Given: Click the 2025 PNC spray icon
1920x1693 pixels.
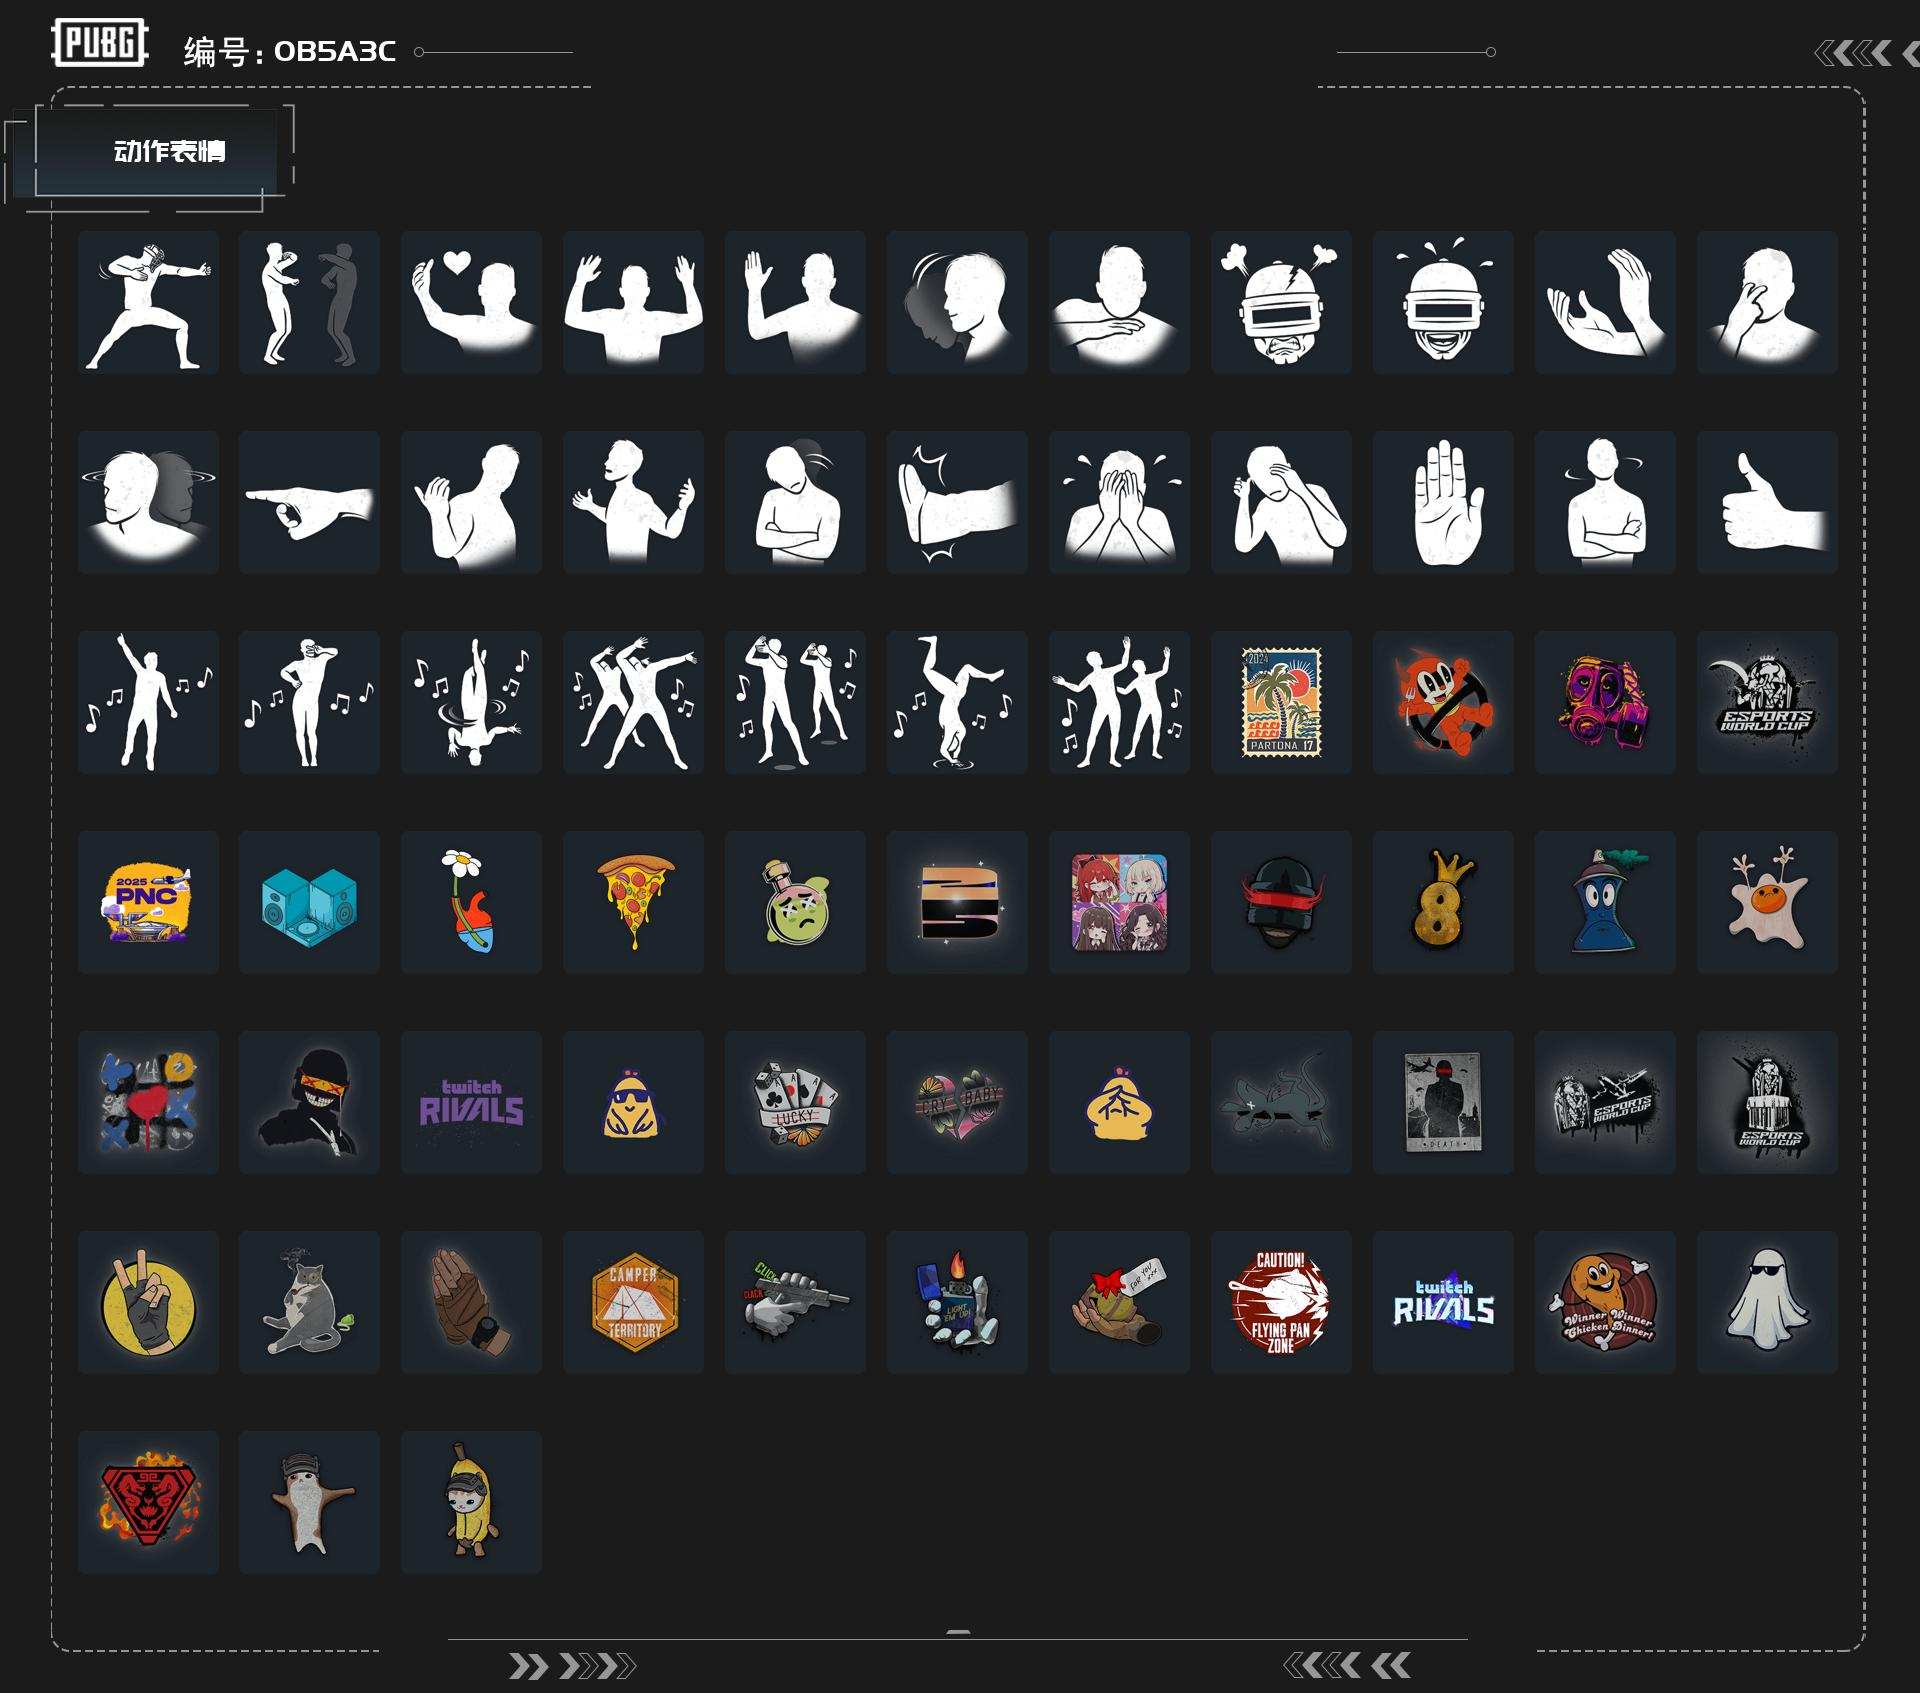Looking at the screenshot, I should [148, 901].
